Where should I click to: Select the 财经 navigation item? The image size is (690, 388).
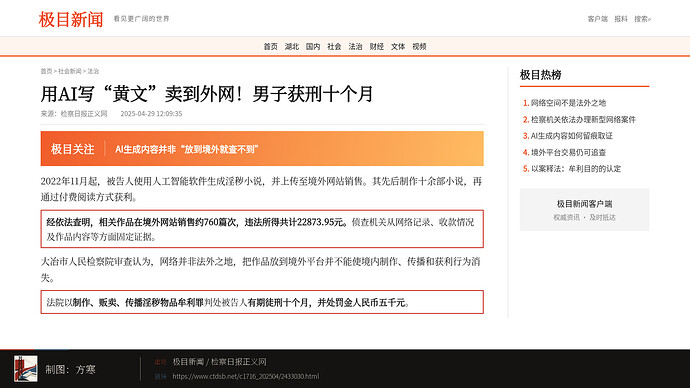[377, 47]
